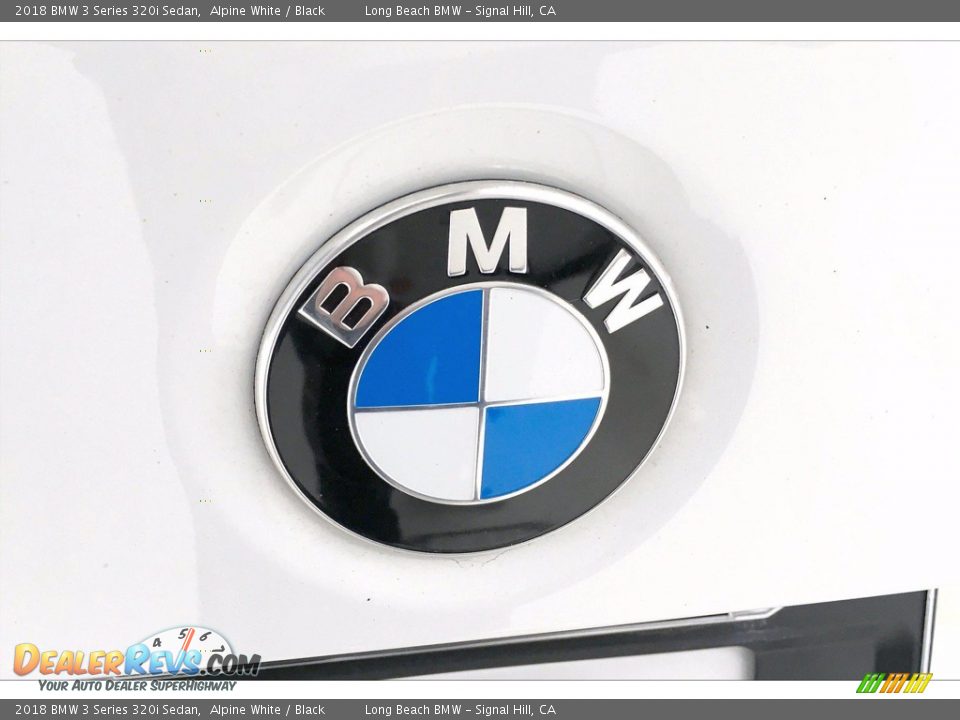The image size is (960, 720).
Task: Click the 'Alpine White / Black' top caption
Action: click(267, 10)
